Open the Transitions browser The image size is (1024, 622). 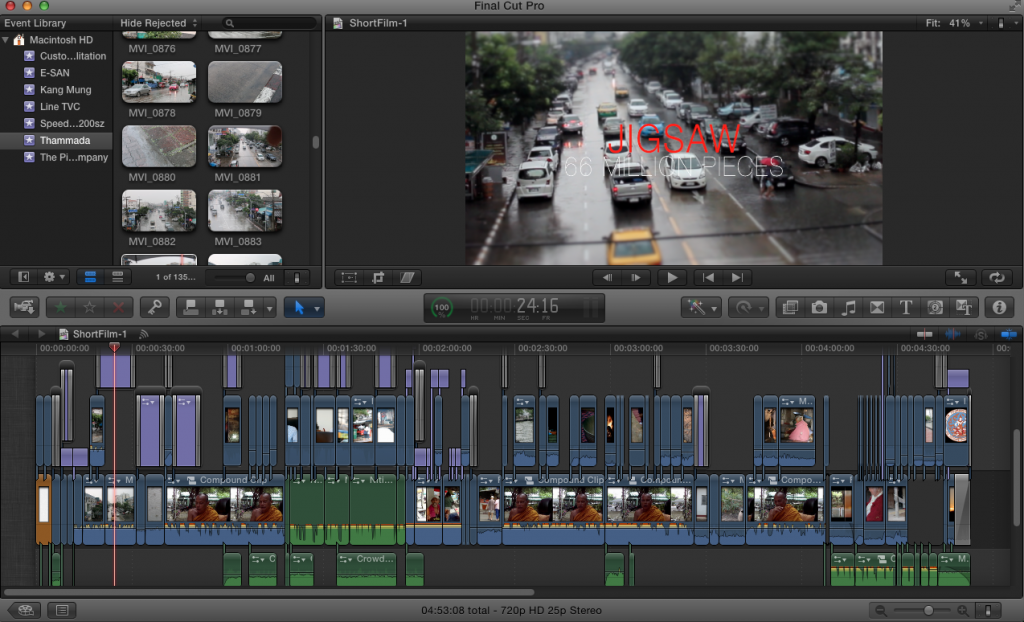(x=877, y=308)
